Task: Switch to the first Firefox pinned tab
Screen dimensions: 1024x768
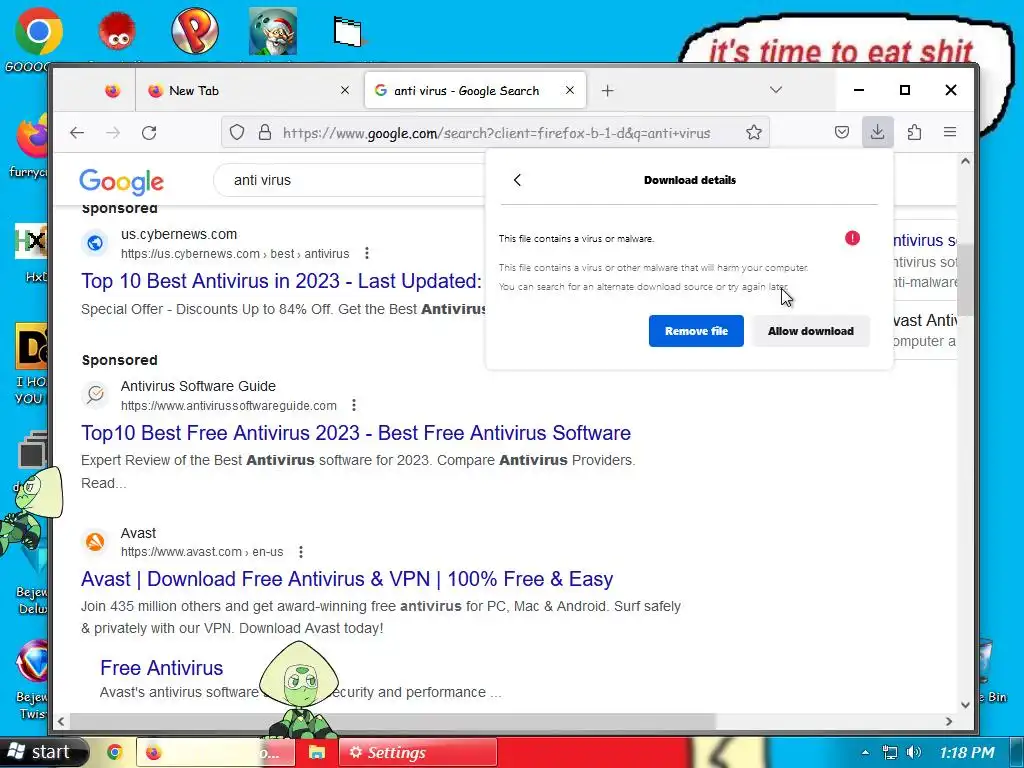Action: [x=112, y=91]
